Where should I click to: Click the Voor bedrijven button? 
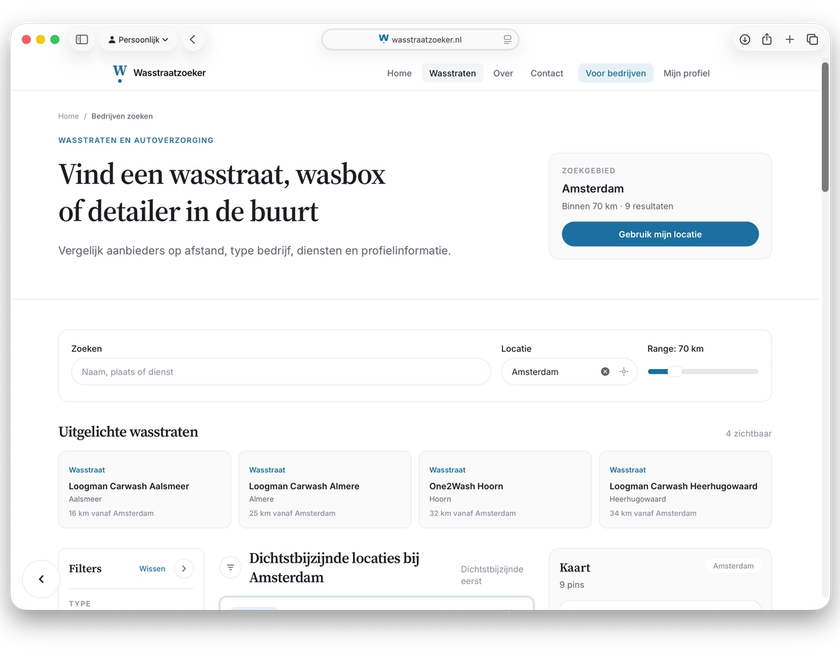[616, 73]
